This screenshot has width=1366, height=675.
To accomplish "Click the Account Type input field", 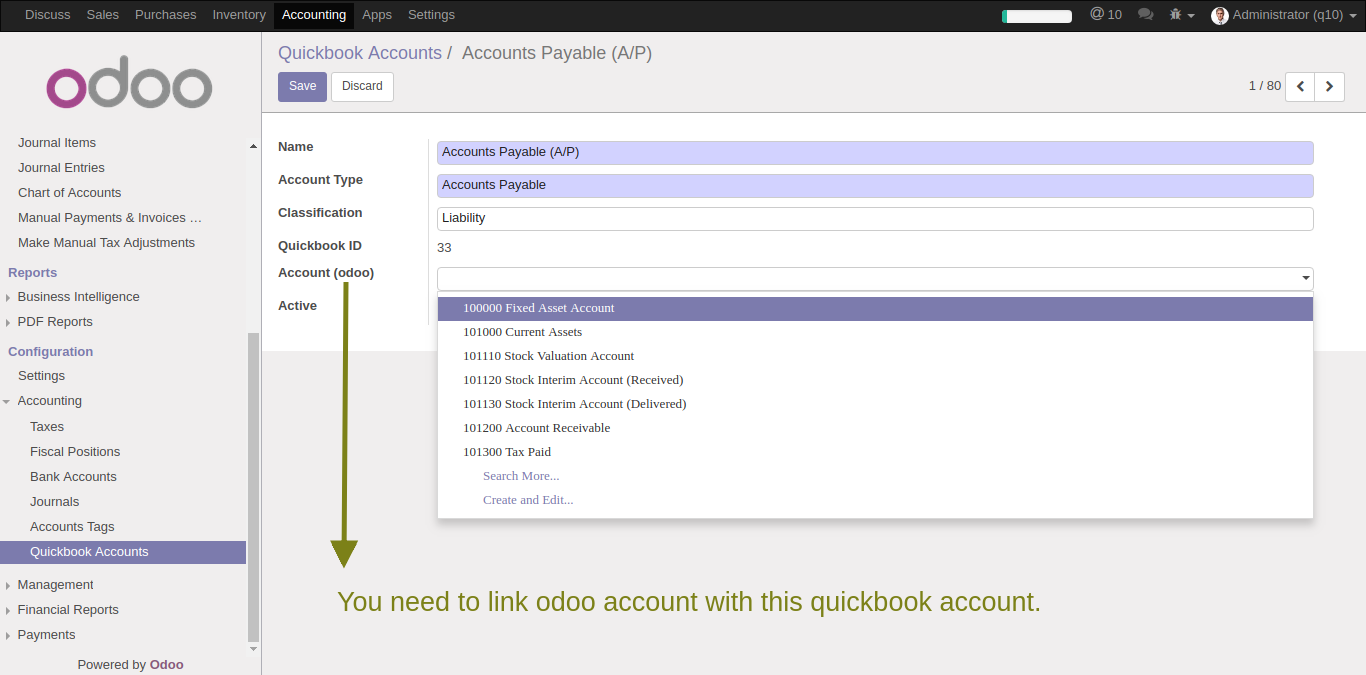I will (875, 186).
